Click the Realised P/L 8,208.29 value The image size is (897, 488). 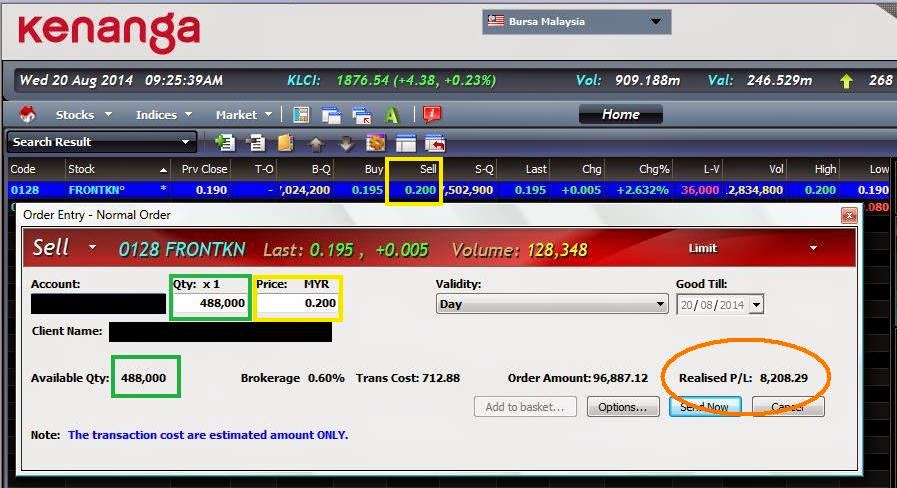[x=784, y=378]
